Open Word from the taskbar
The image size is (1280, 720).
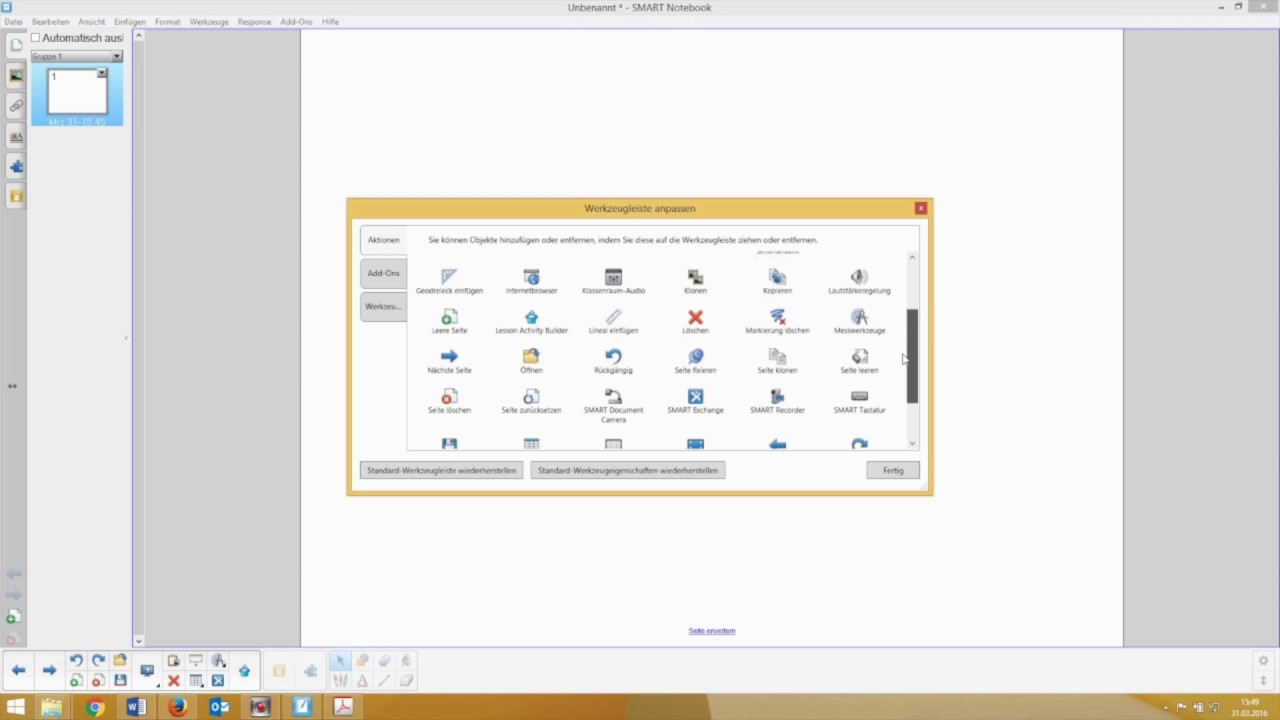(136, 707)
